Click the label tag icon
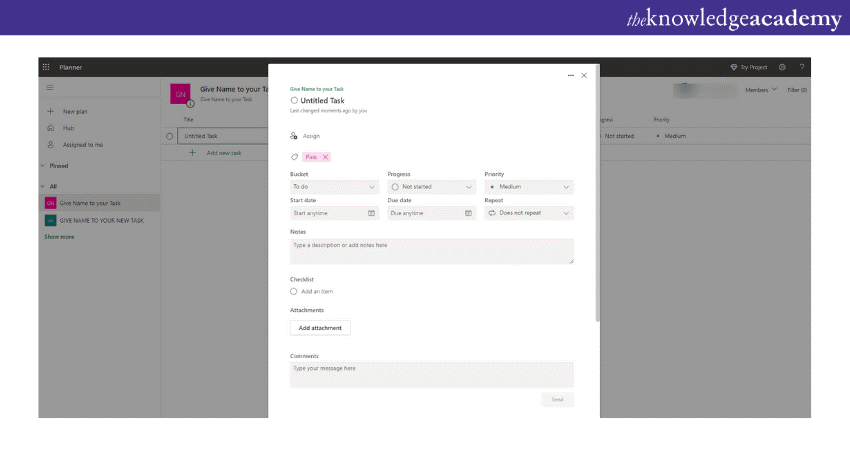850x450 pixels. point(294,157)
